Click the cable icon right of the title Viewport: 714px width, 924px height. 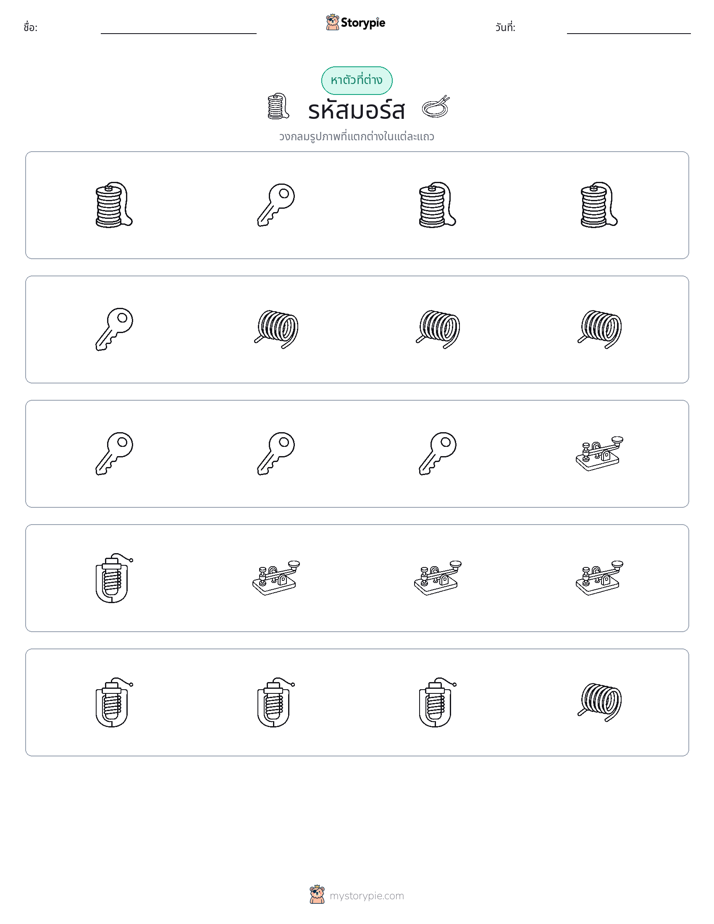436,108
